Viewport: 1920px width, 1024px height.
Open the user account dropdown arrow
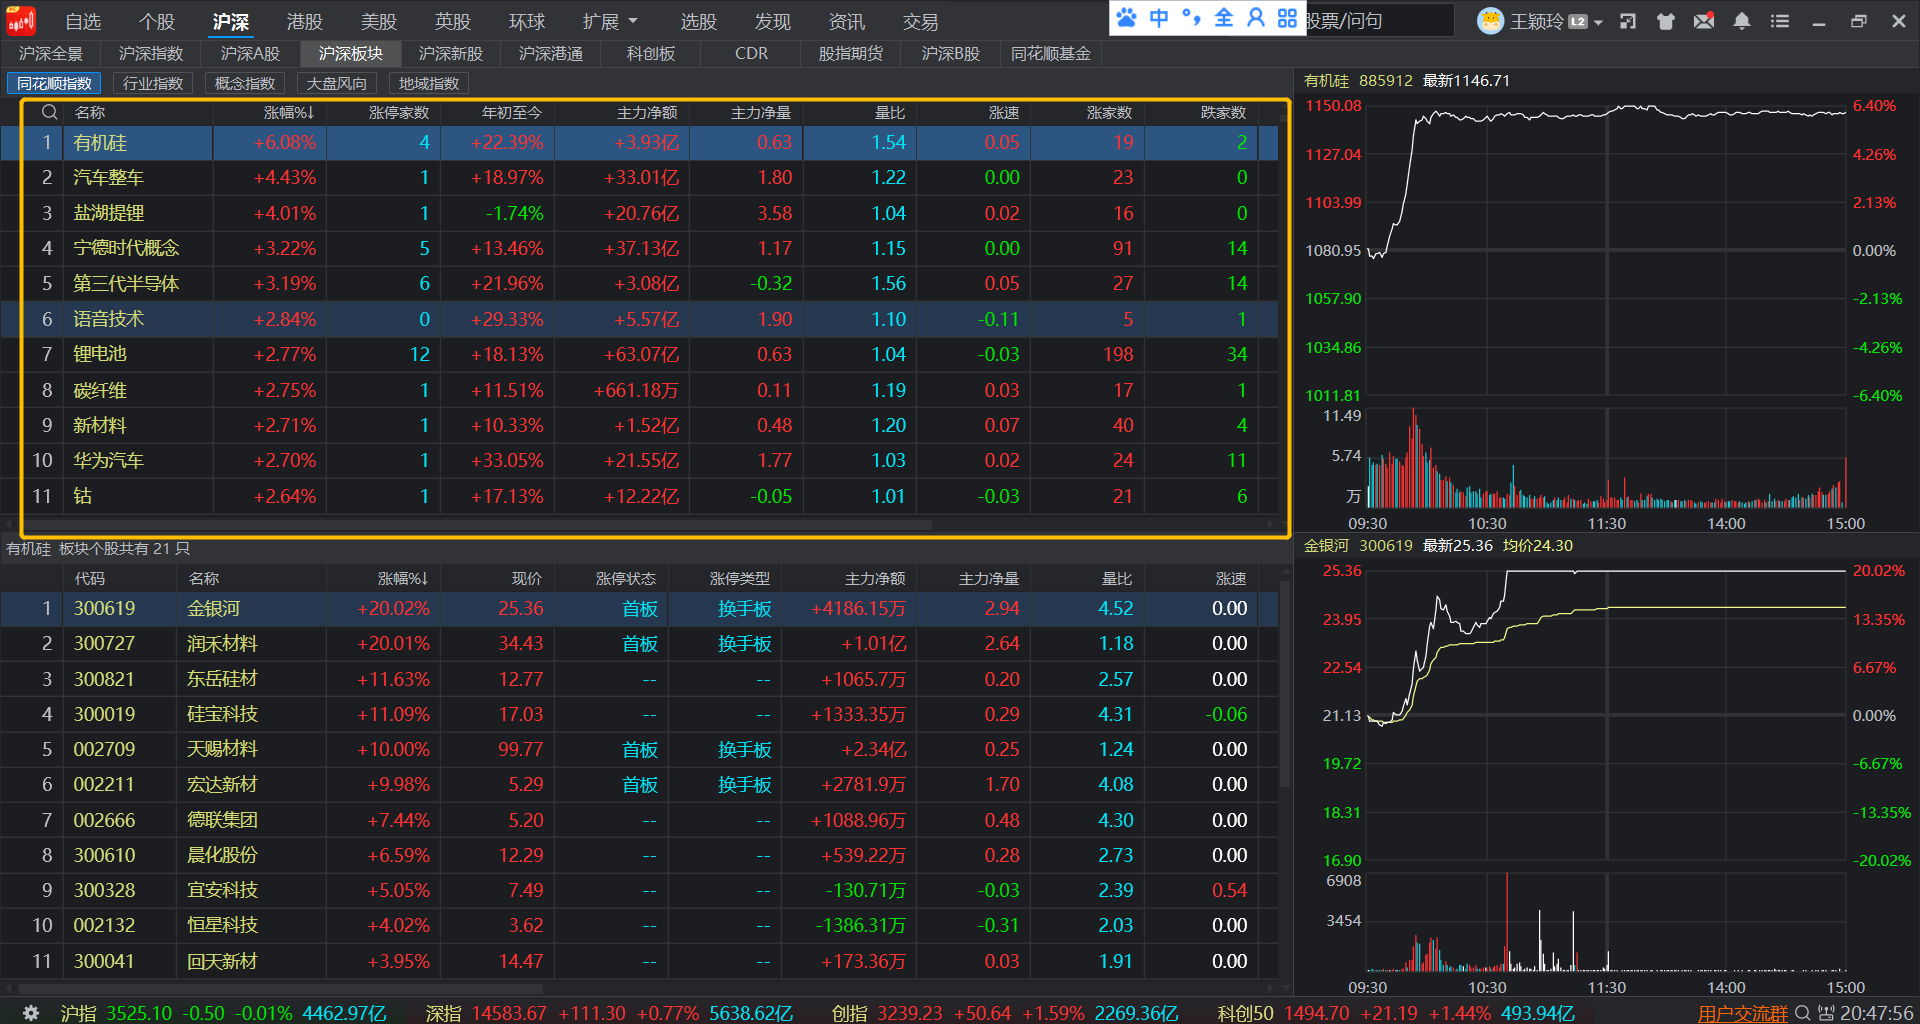(x=1599, y=22)
